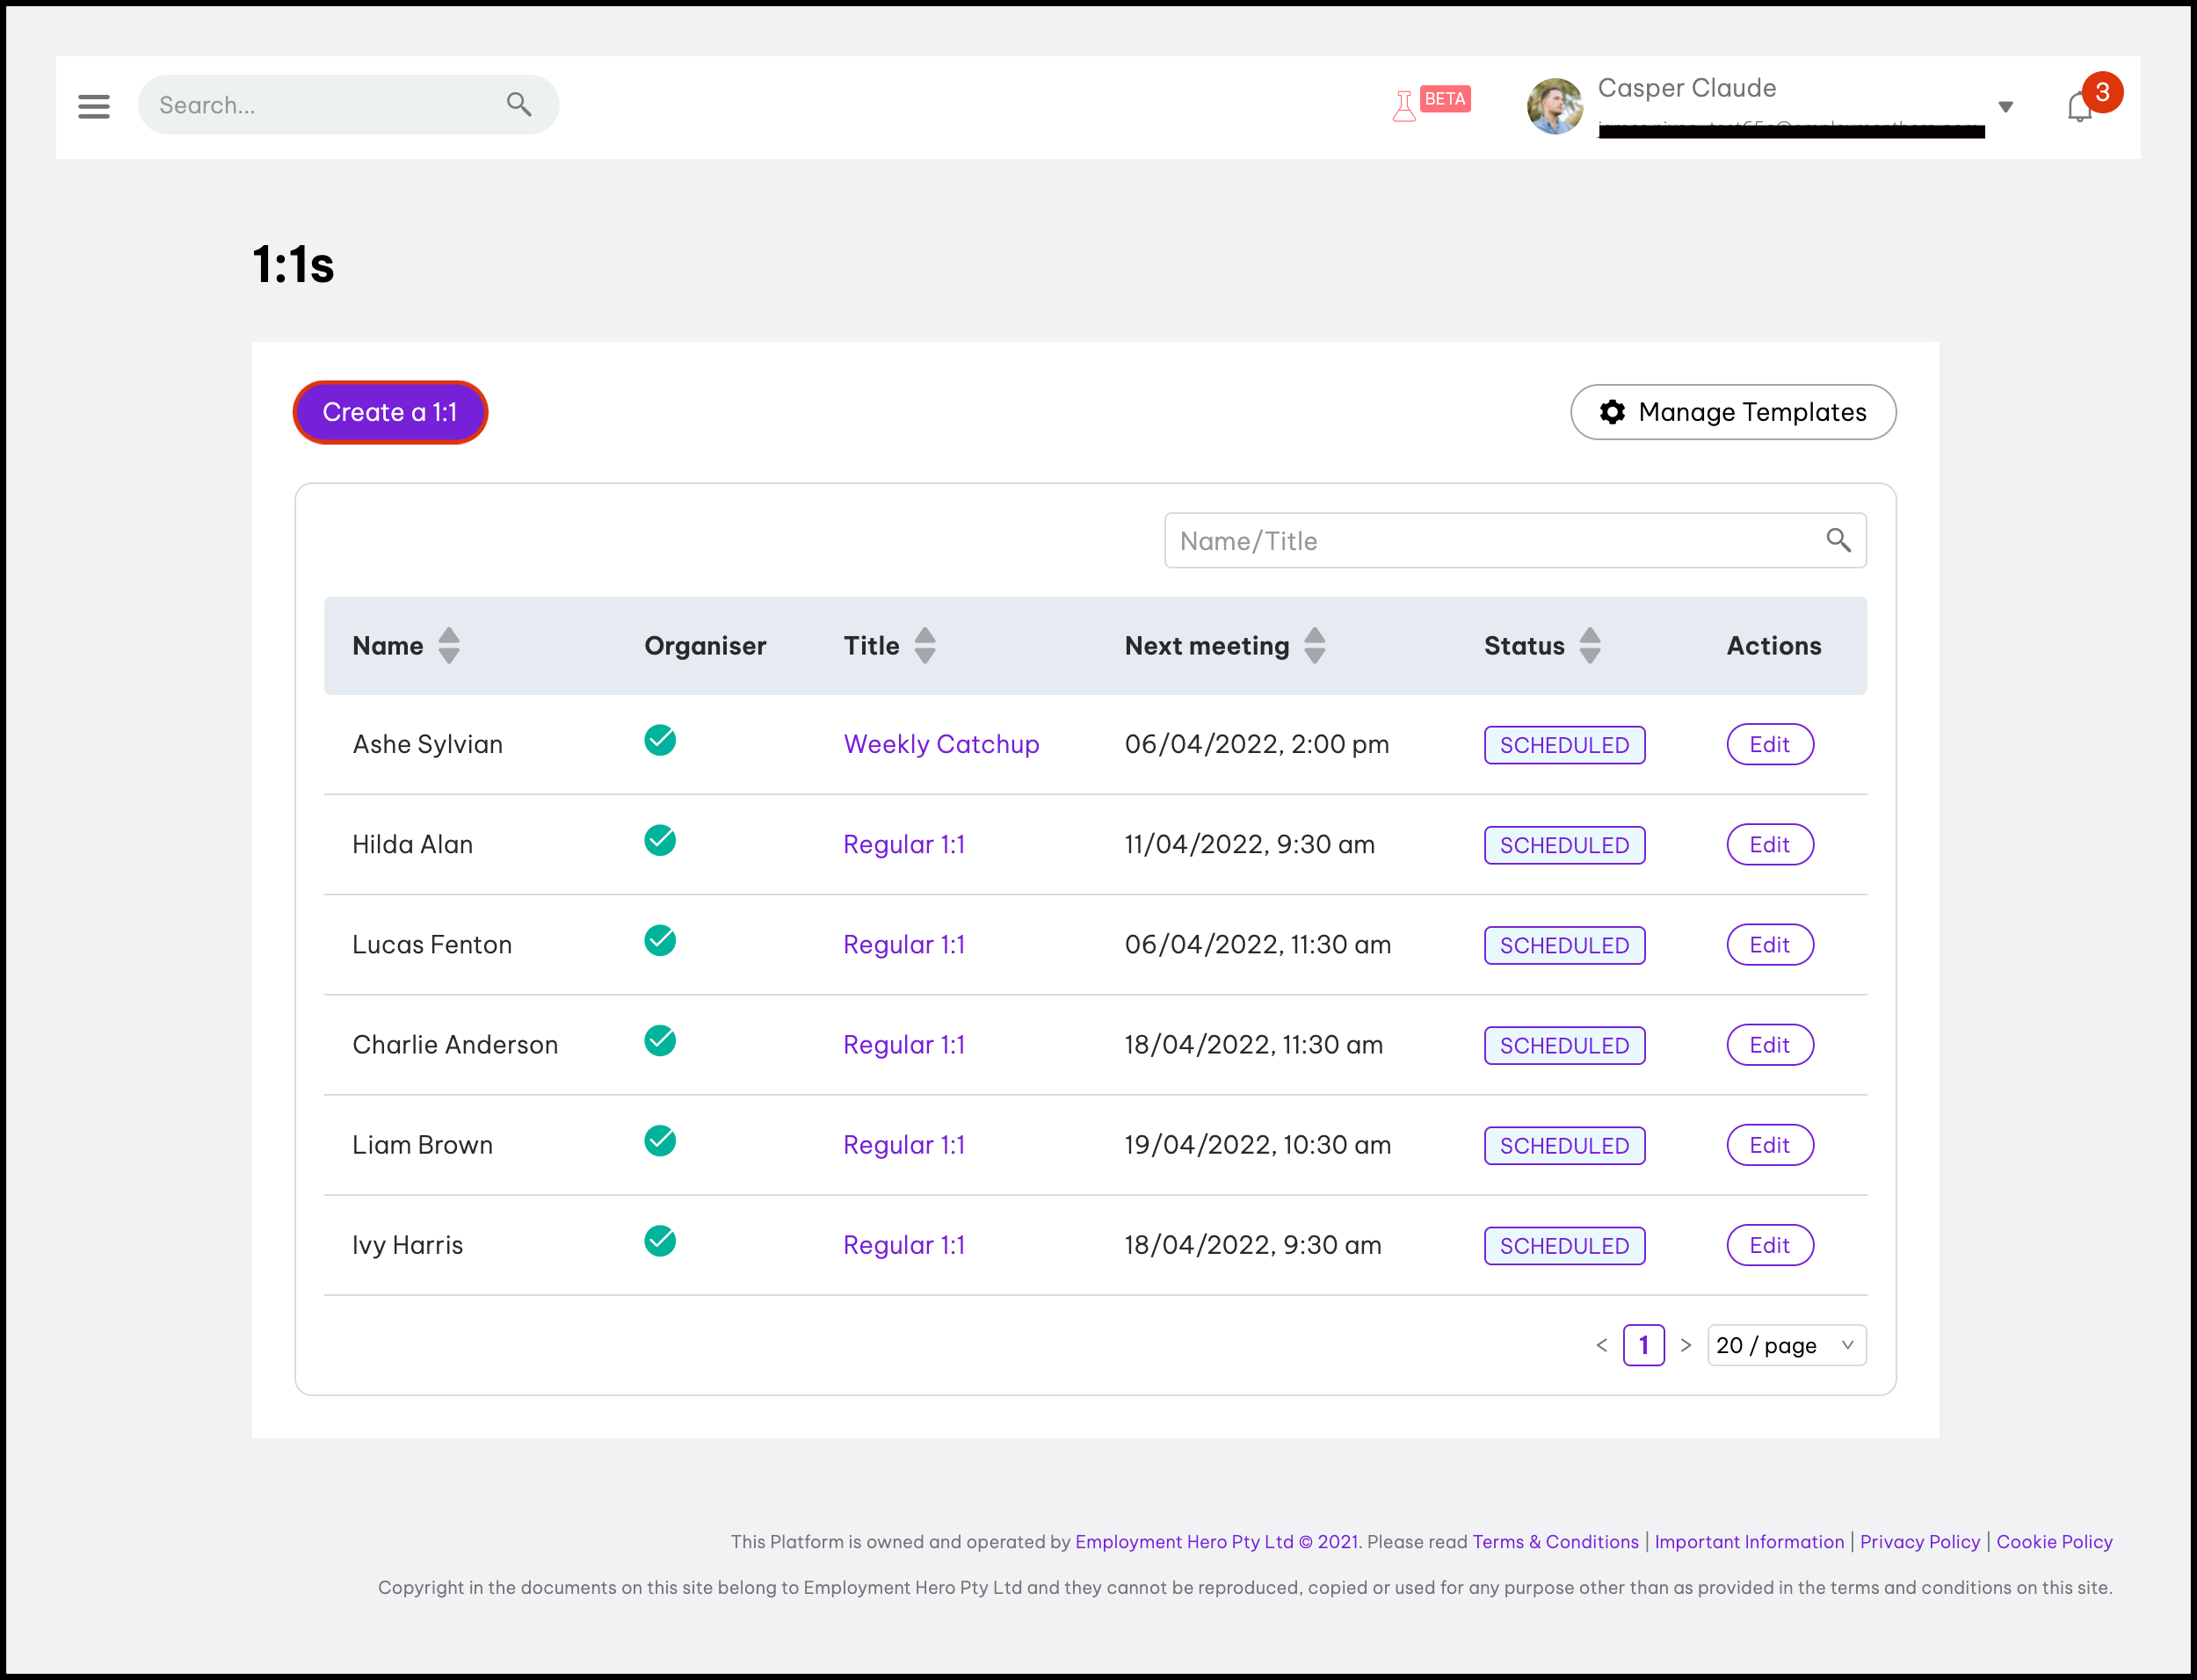
Task: Select page 1 in pagination
Action: coord(1643,1346)
